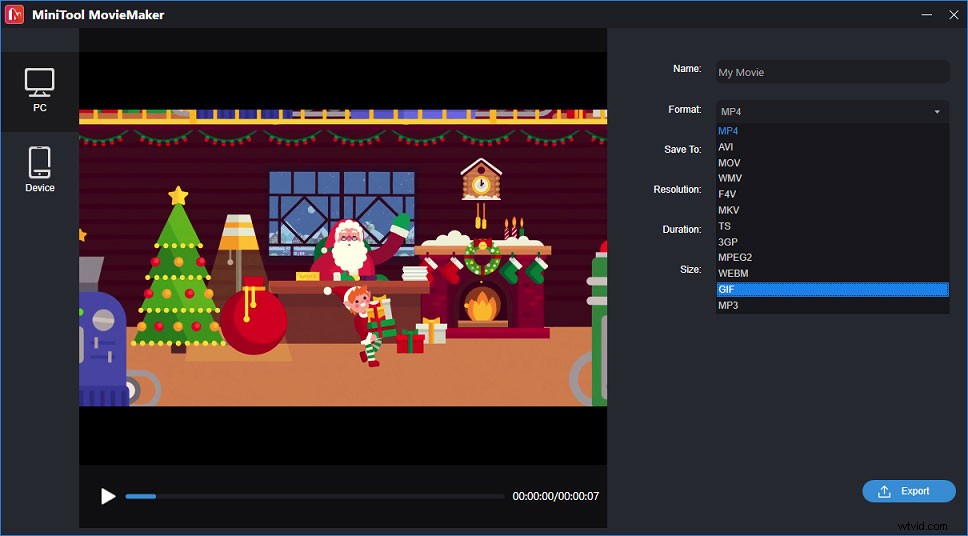Choose WMV from the format list
Image resolution: width=968 pixels, height=536 pixels.
click(832, 178)
